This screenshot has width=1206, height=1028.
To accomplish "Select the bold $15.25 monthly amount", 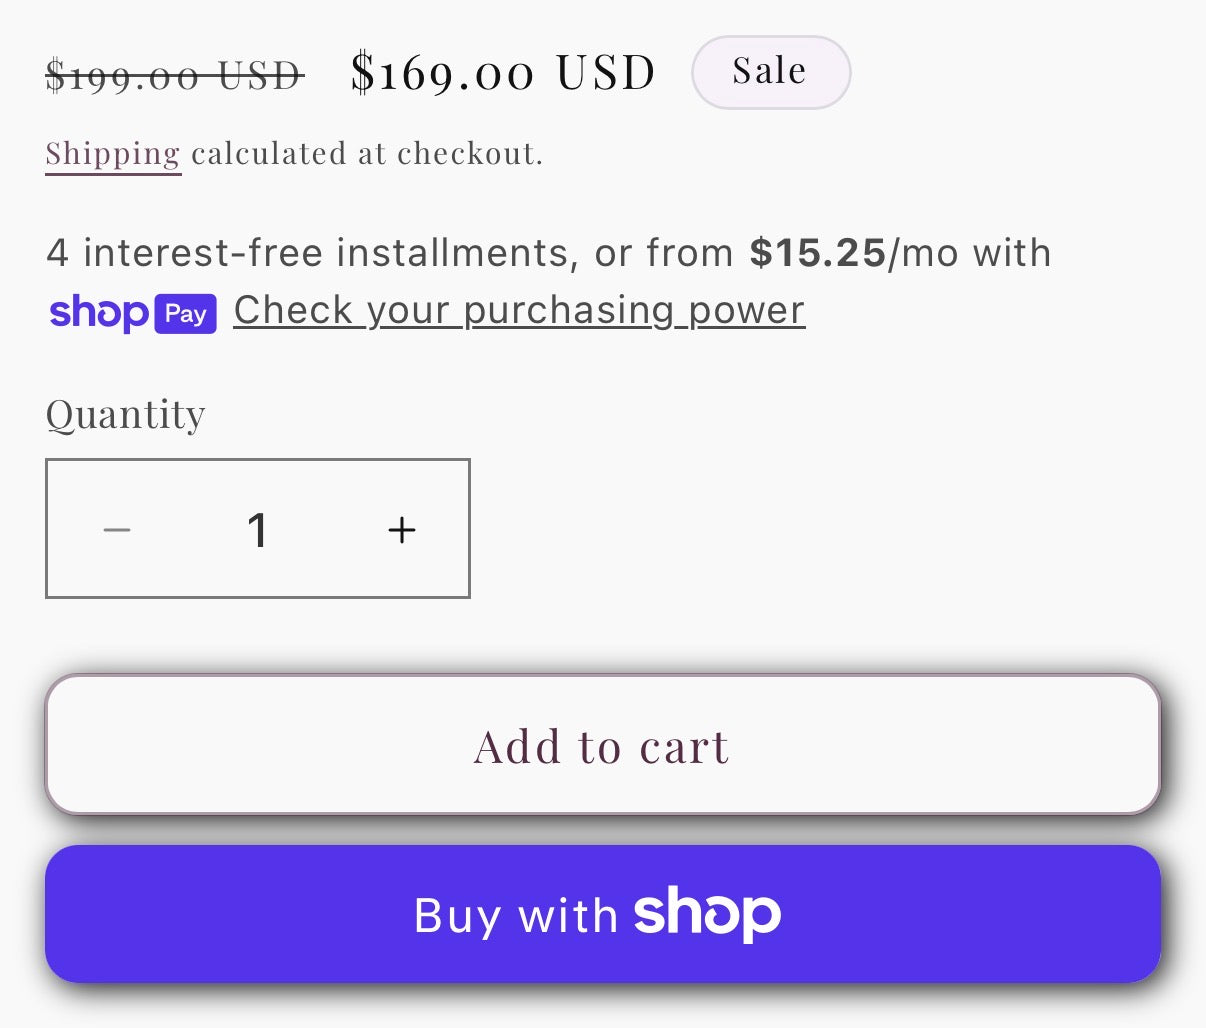I will click(x=817, y=253).
